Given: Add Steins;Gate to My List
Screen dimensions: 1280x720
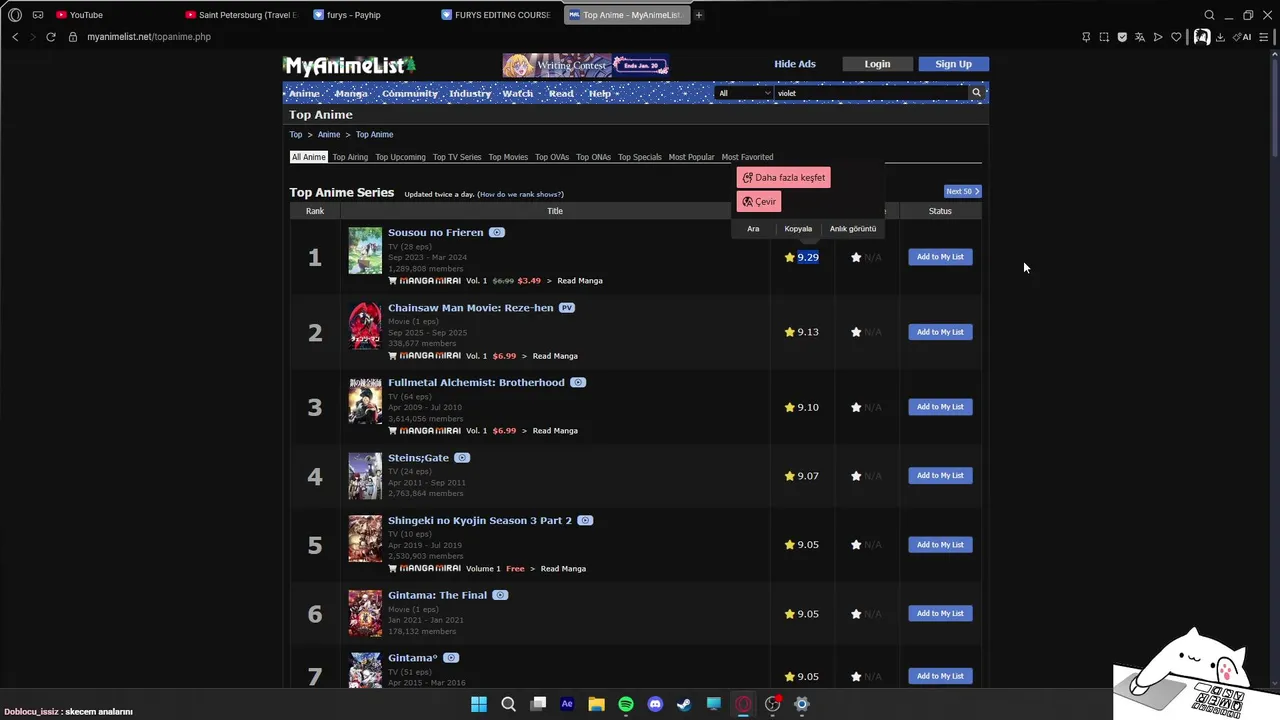Looking at the screenshot, I should (x=940, y=476).
